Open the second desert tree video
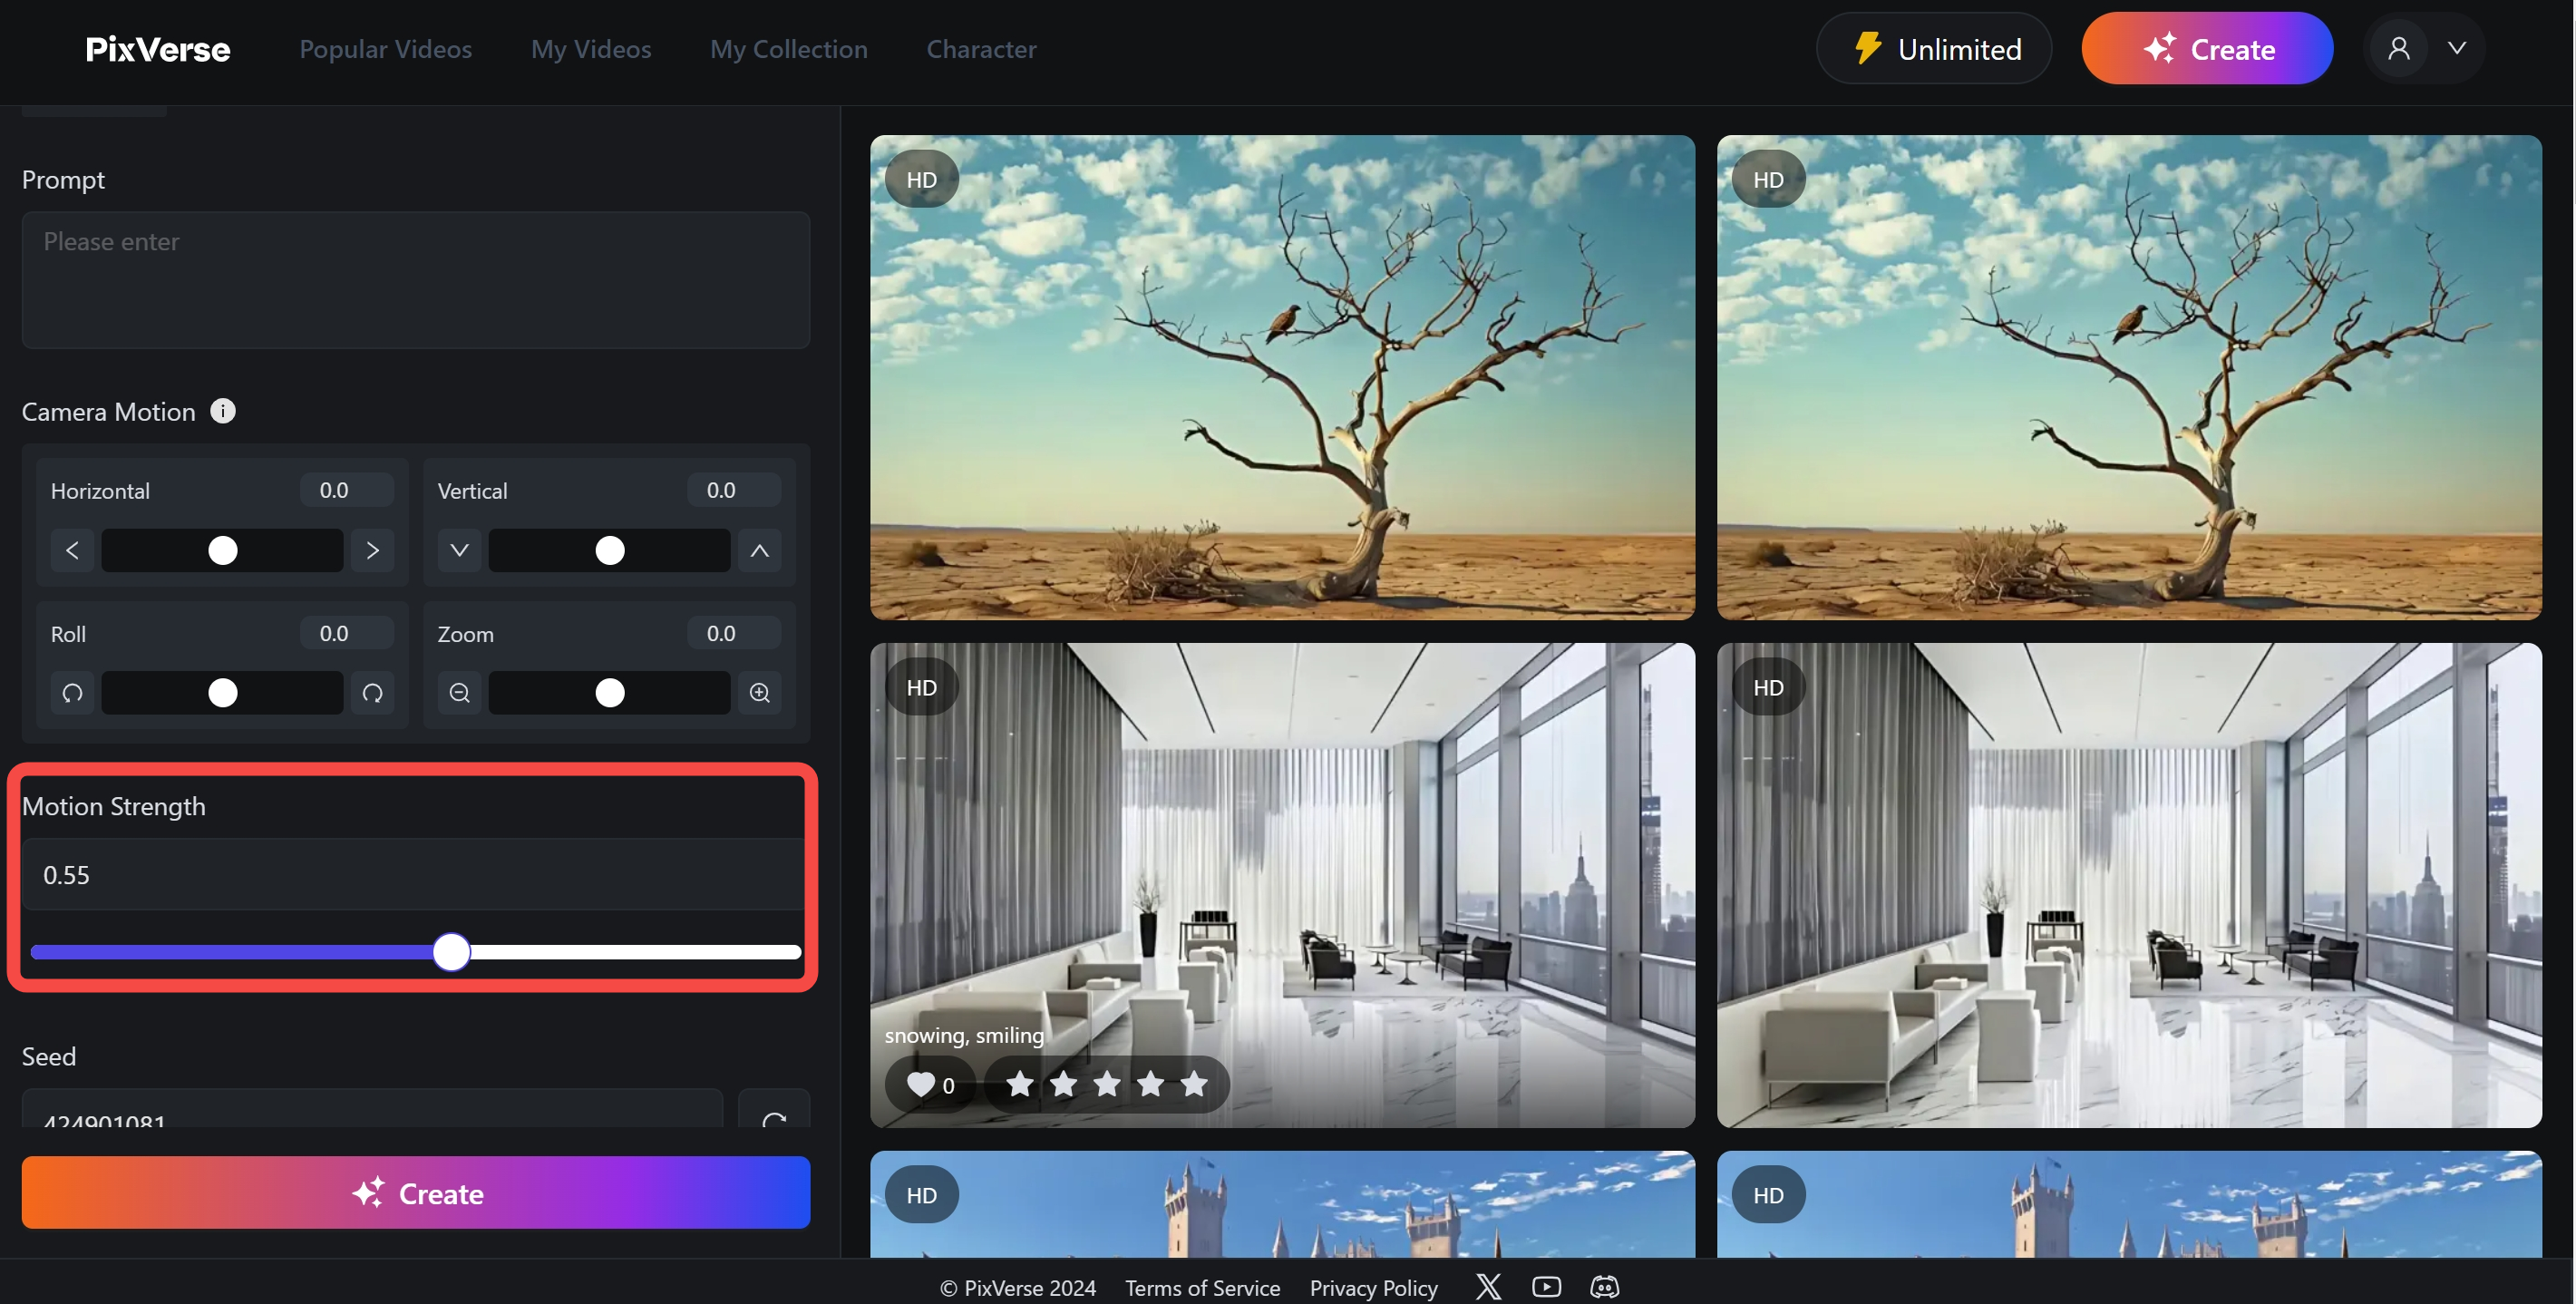Viewport: 2576px width, 1304px height. [x=2129, y=378]
